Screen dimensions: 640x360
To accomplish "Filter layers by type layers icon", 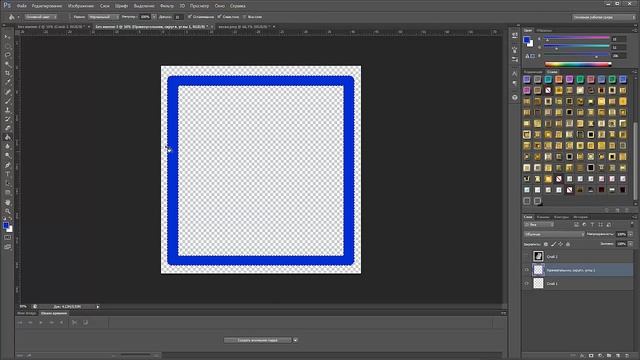I will [592, 224].
